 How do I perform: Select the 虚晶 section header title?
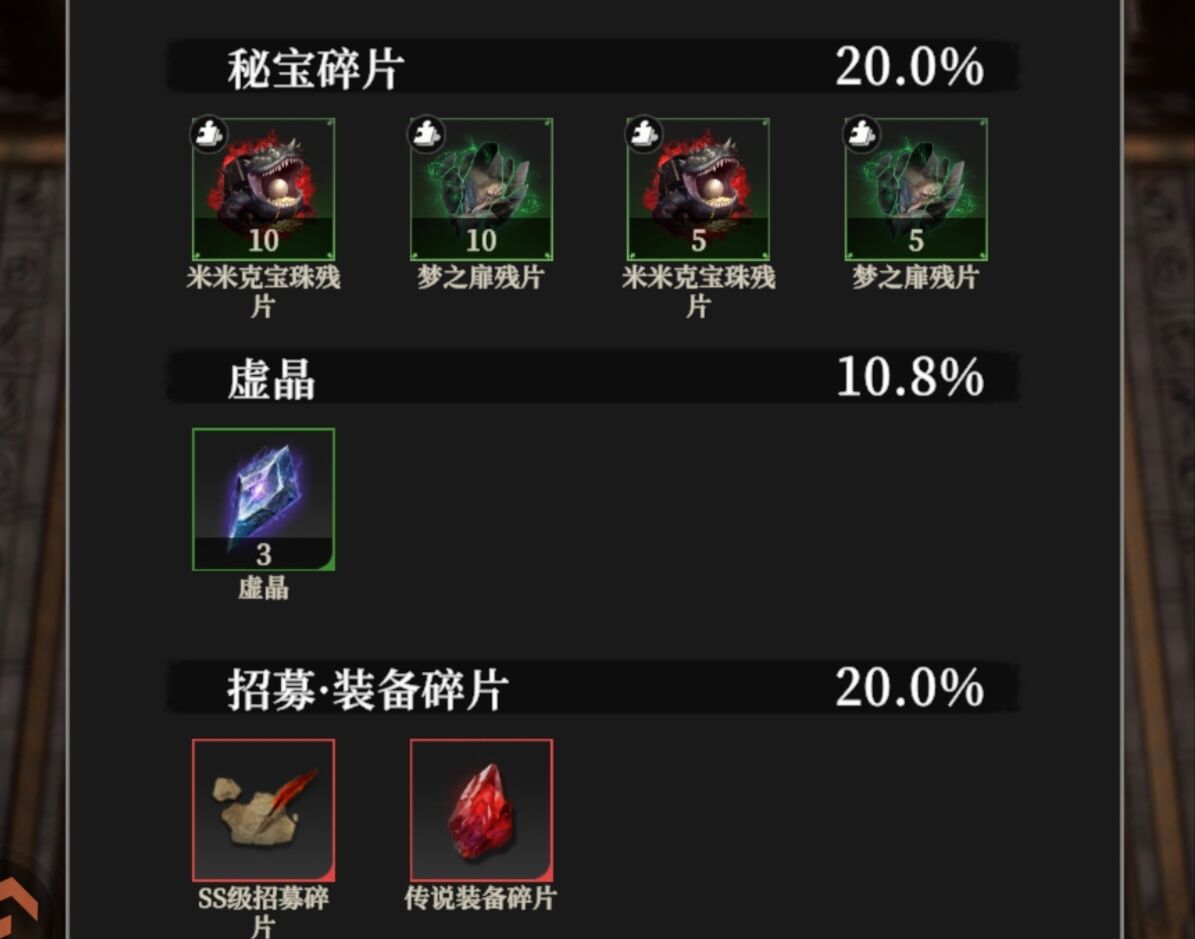point(271,379)
